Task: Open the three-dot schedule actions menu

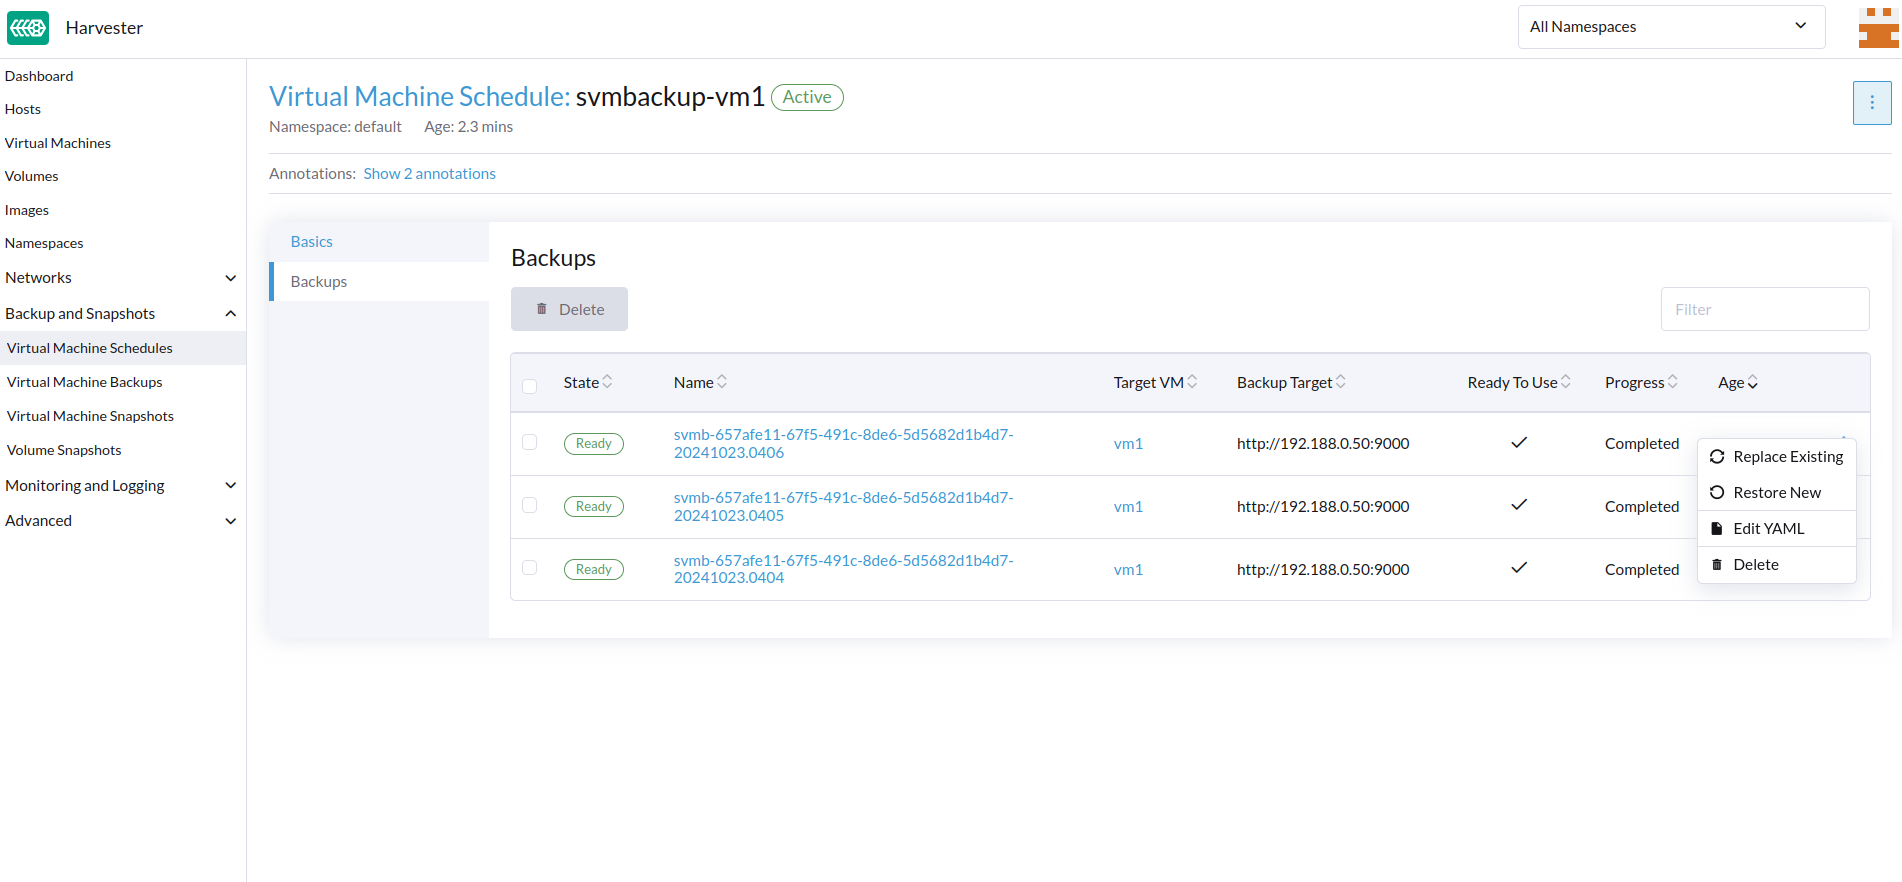Action: coord(1871,103)
